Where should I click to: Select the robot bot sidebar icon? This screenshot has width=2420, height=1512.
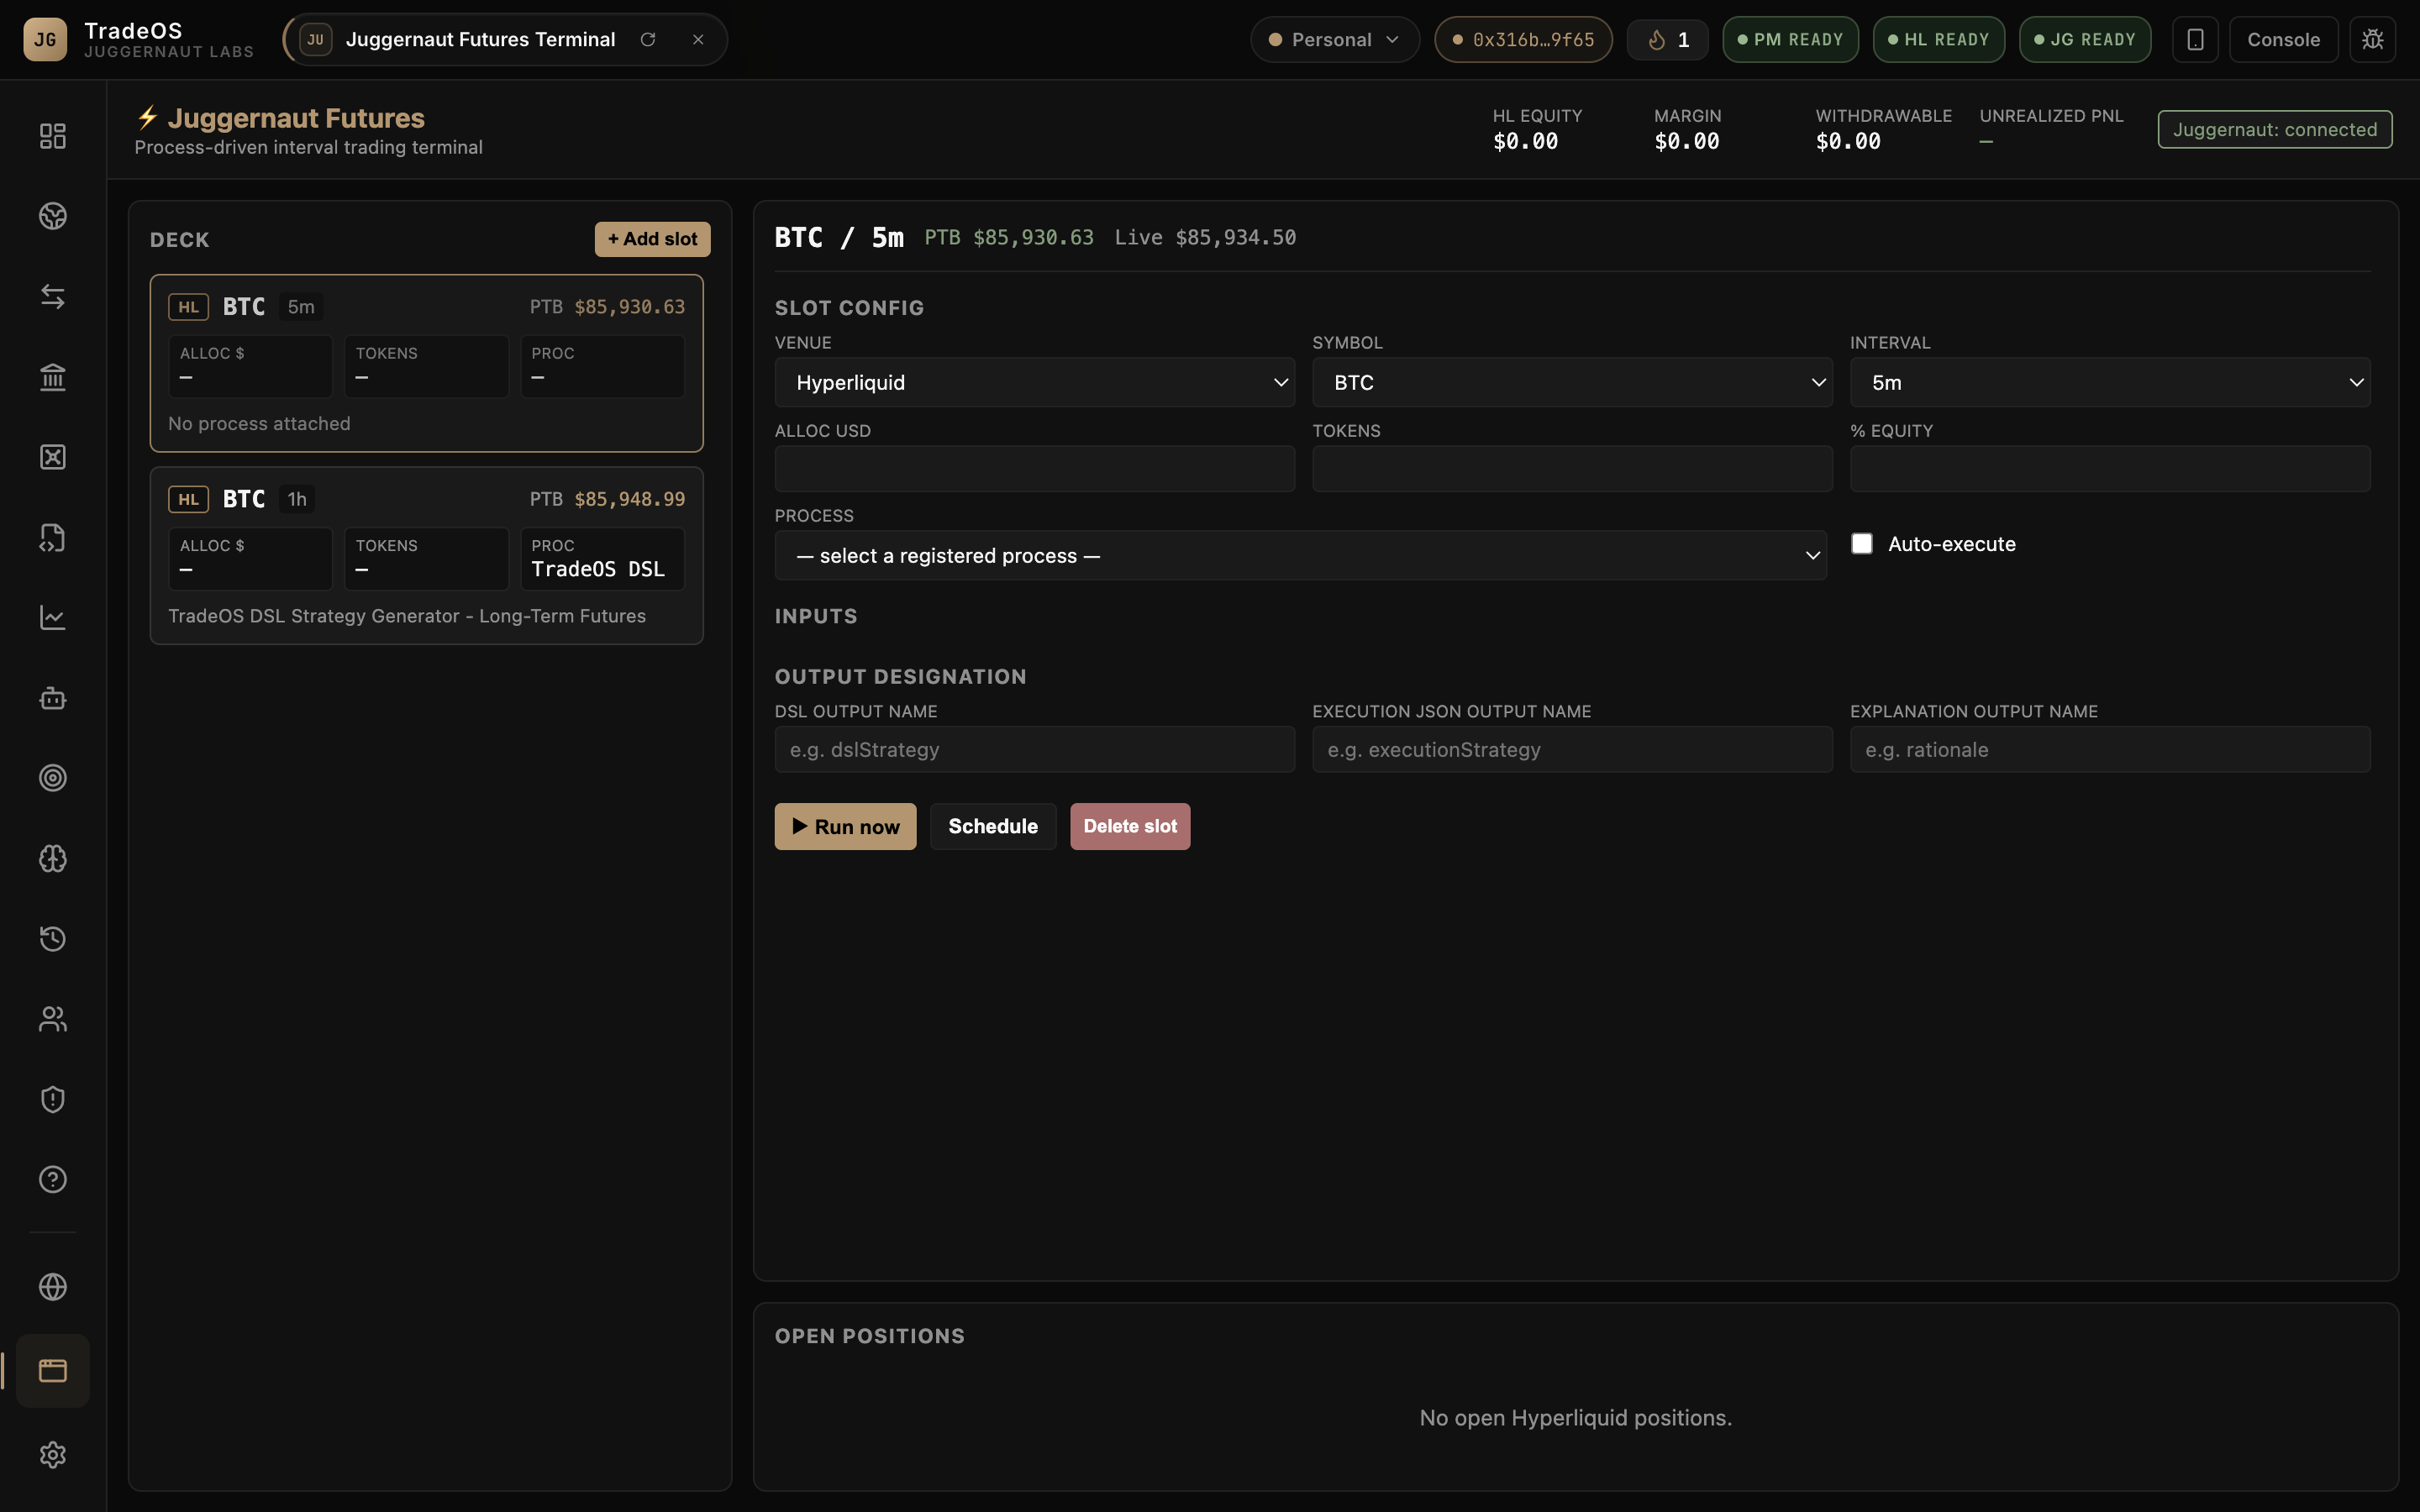(x=52, y=698)
